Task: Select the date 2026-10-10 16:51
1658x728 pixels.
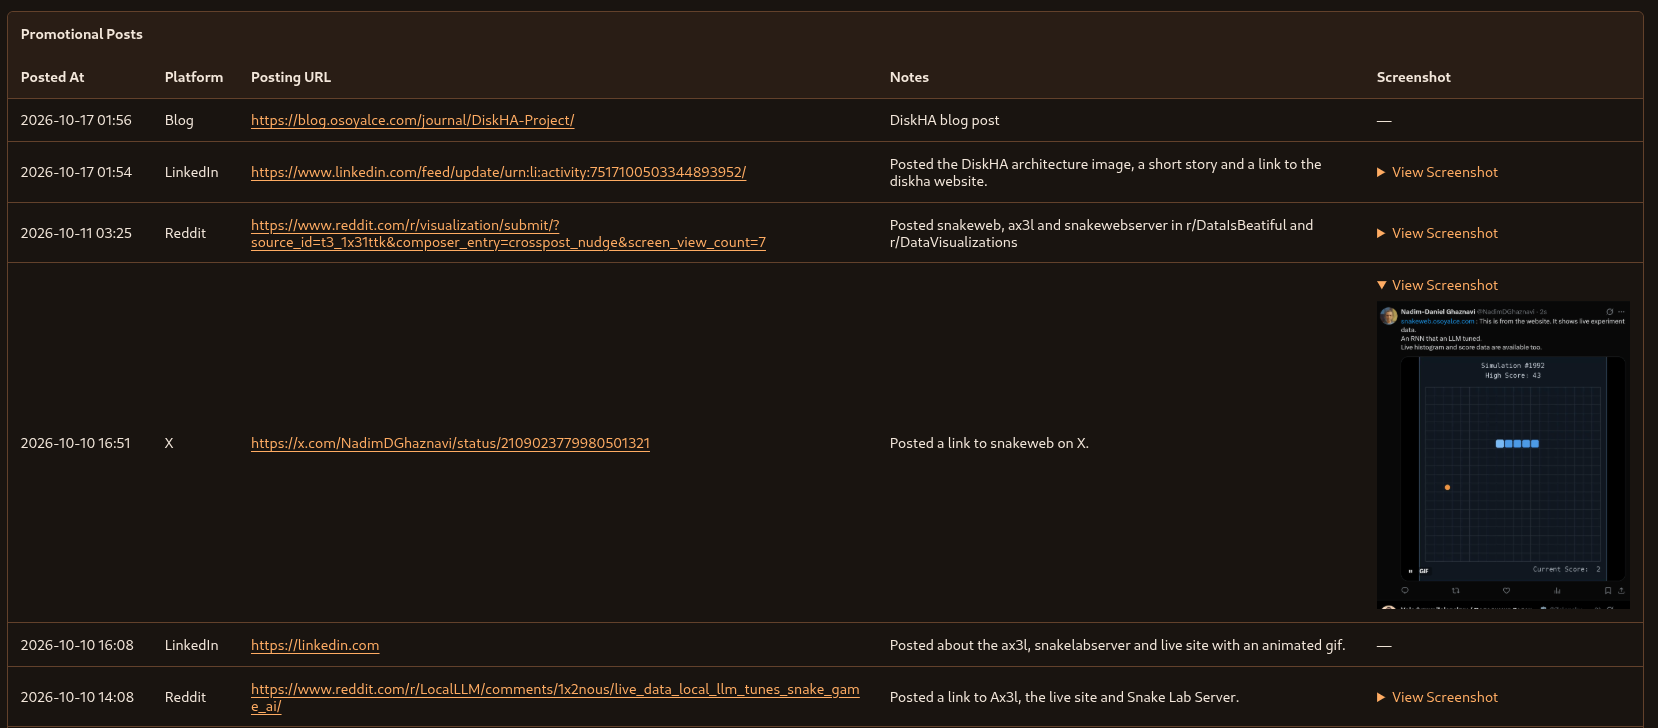Action: [x=75, y=443]
